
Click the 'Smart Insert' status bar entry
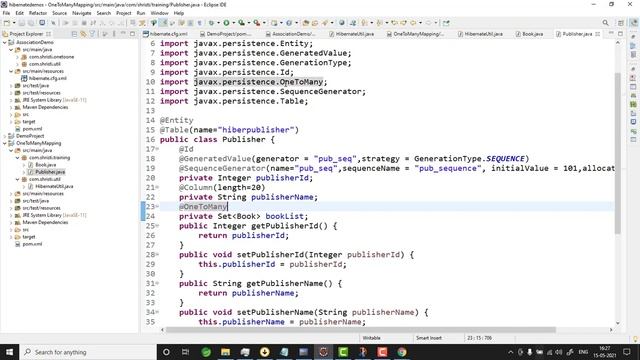coord(429,338)
